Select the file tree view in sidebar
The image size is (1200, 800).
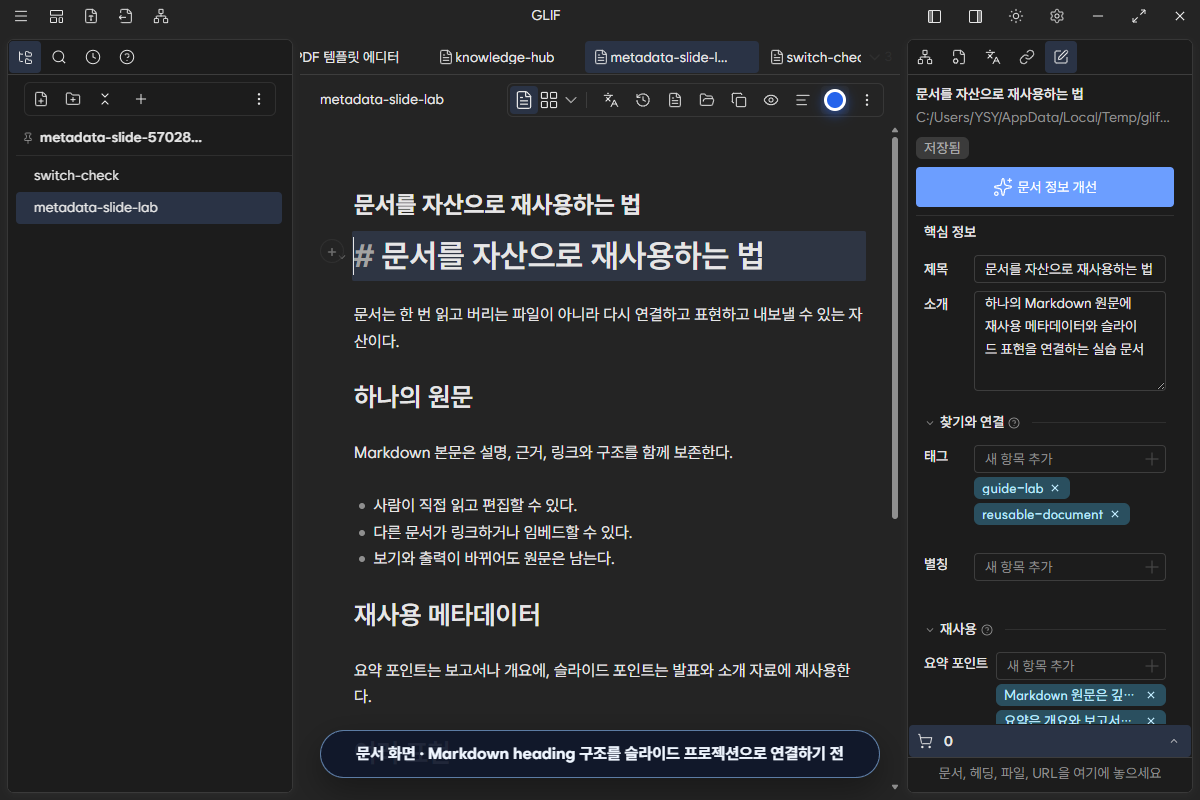[x=26, y=57]
